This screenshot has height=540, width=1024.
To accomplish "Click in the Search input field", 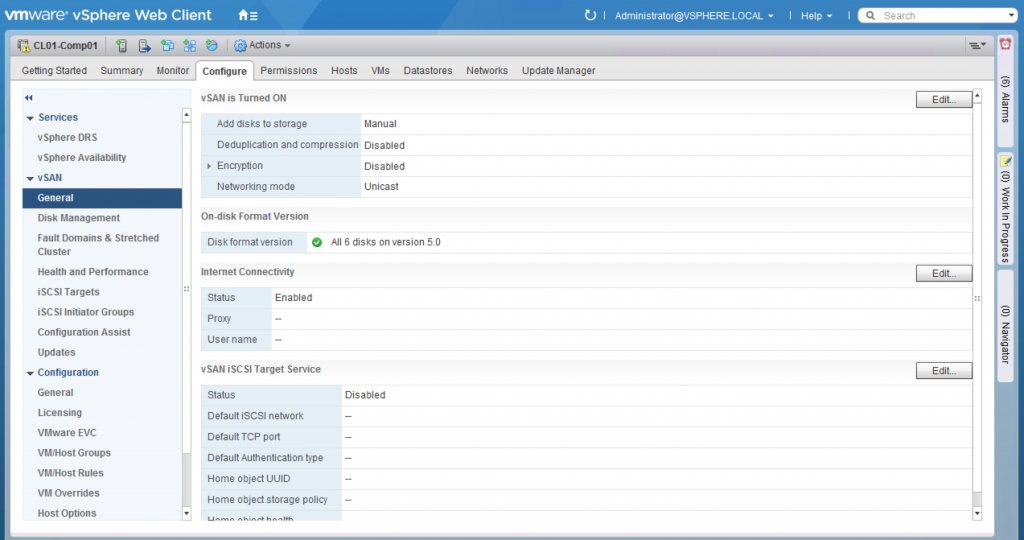I will click(940, 16).
